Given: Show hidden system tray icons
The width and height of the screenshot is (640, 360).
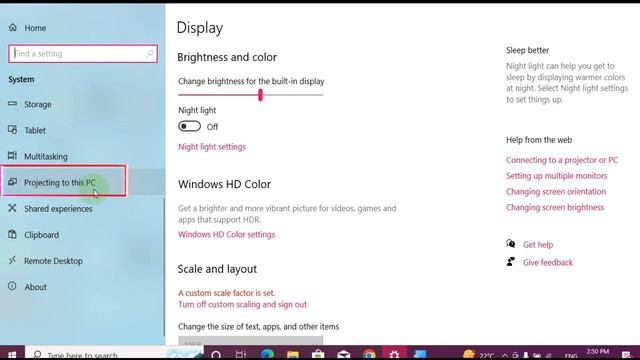Looking at the screenshot, I should (x=504, y=355).
